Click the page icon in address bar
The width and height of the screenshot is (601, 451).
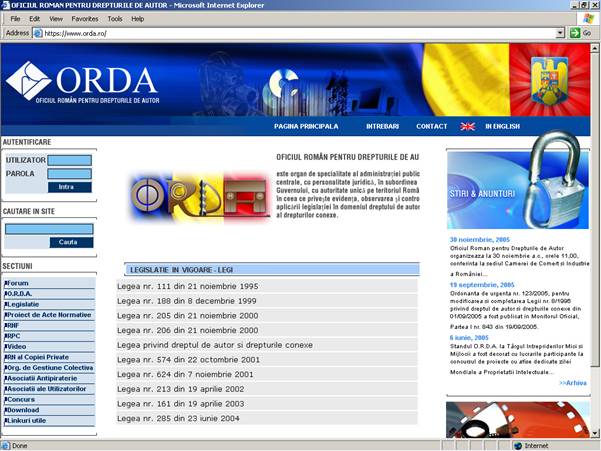tap(38, 33)
